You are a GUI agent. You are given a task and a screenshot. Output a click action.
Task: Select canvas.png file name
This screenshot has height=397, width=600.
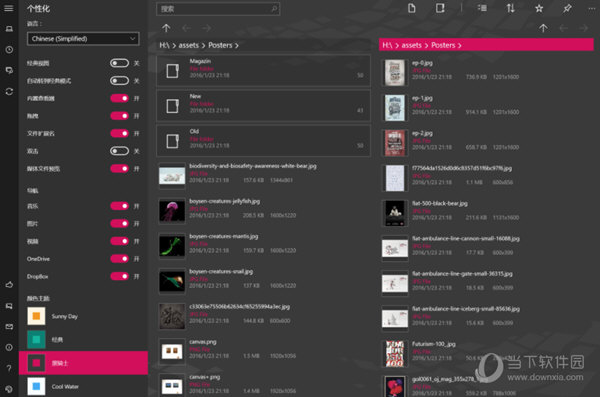click(203, 341)
